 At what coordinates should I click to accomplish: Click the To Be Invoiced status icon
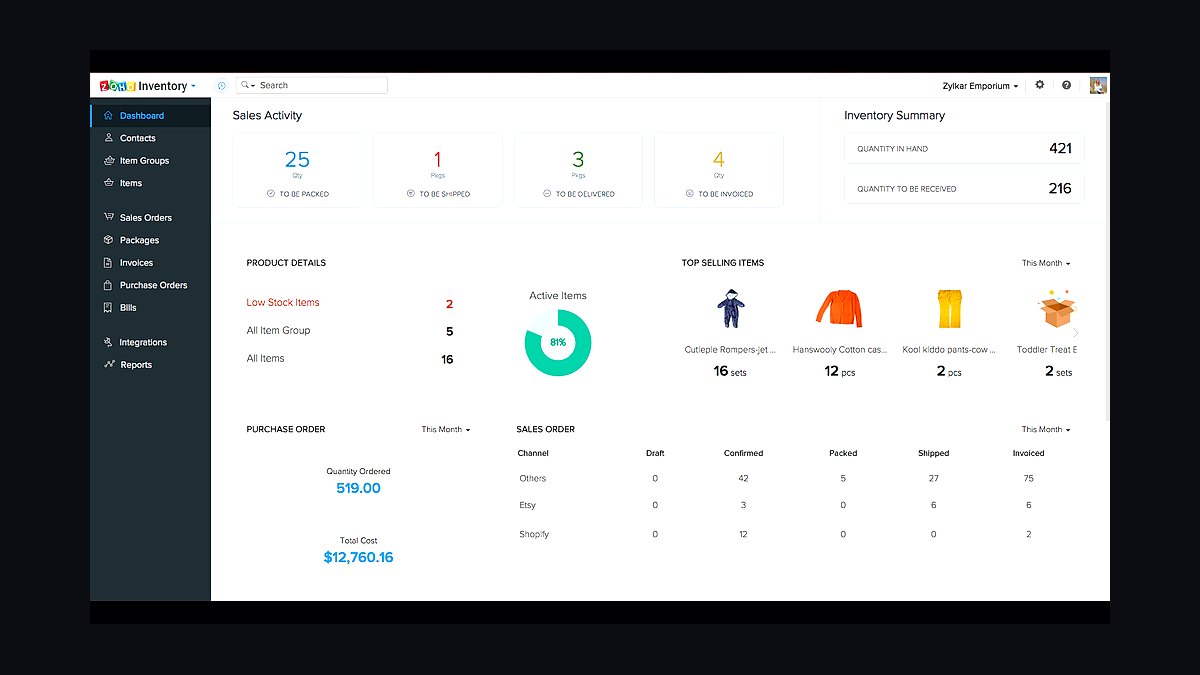(690, 194)
